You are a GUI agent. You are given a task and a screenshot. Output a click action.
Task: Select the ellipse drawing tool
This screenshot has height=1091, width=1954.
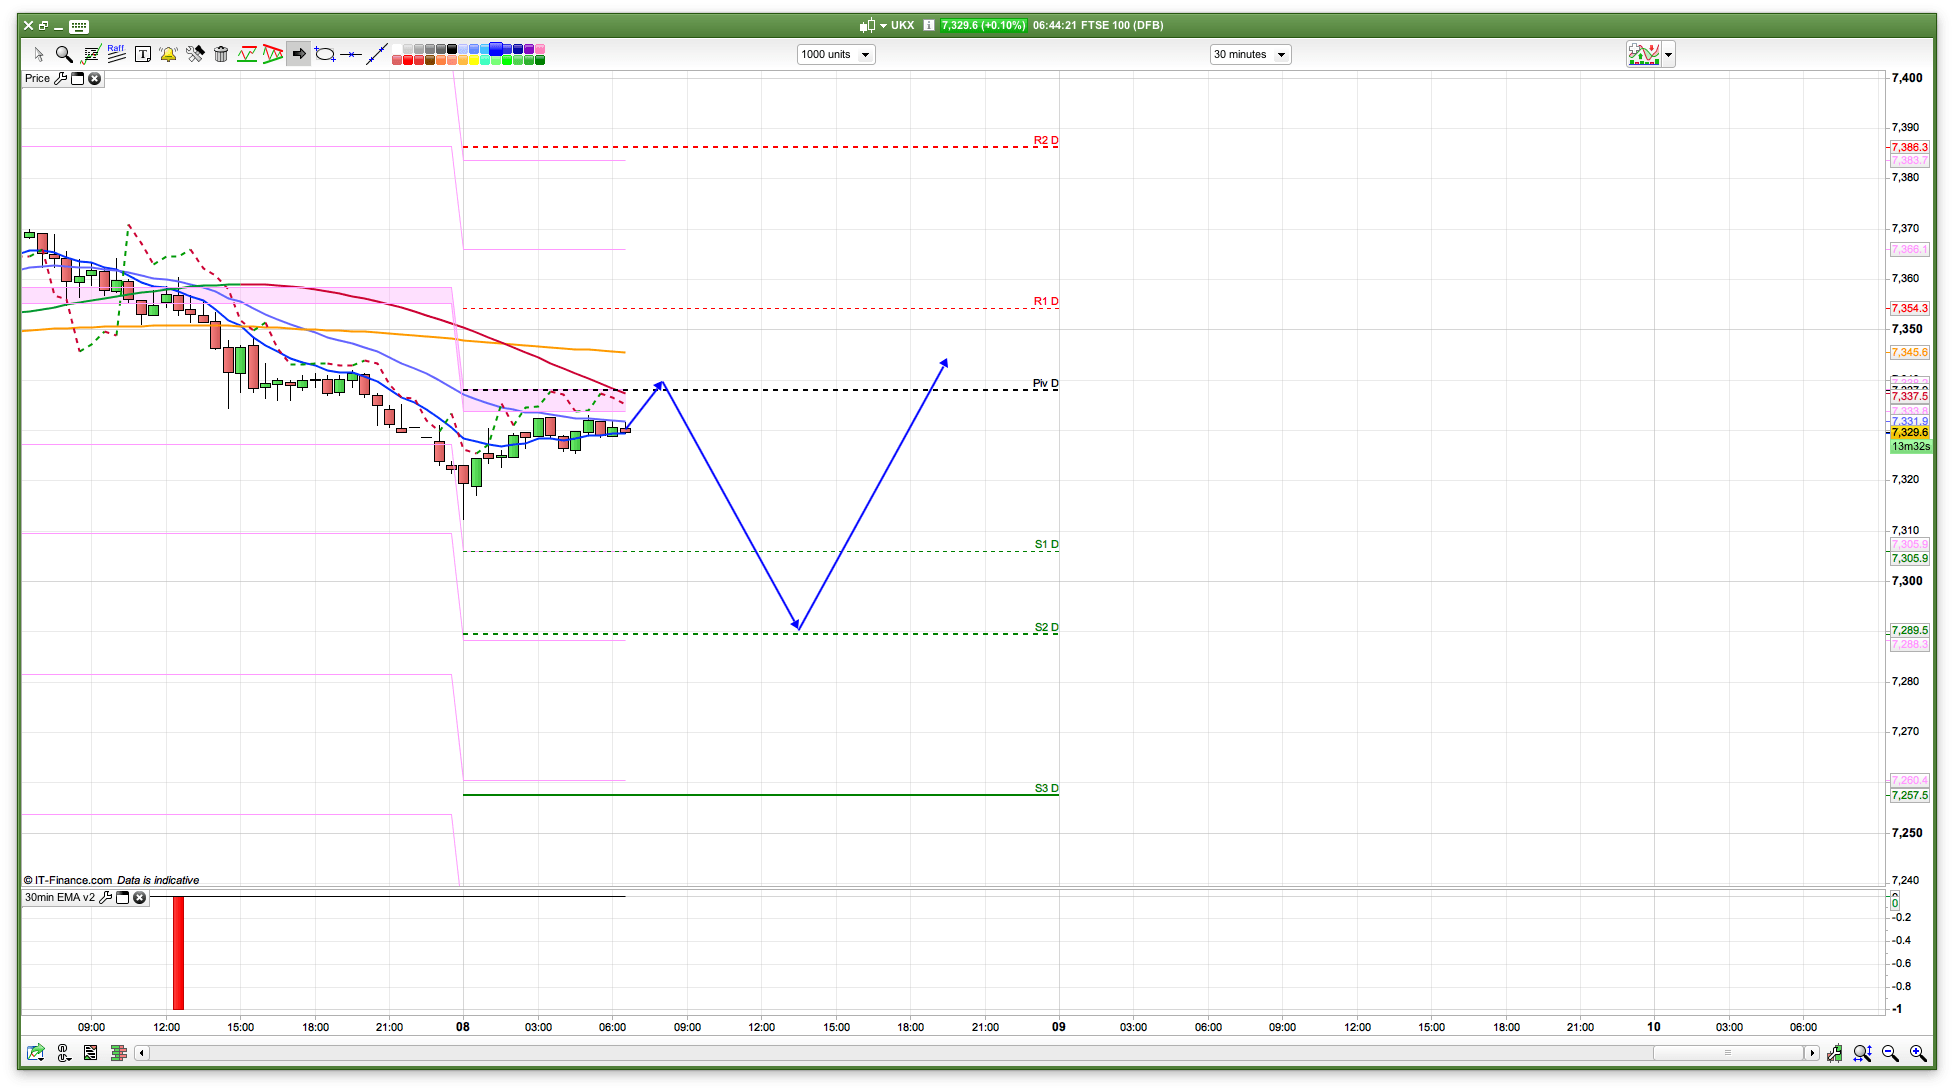tap(325, 54)
